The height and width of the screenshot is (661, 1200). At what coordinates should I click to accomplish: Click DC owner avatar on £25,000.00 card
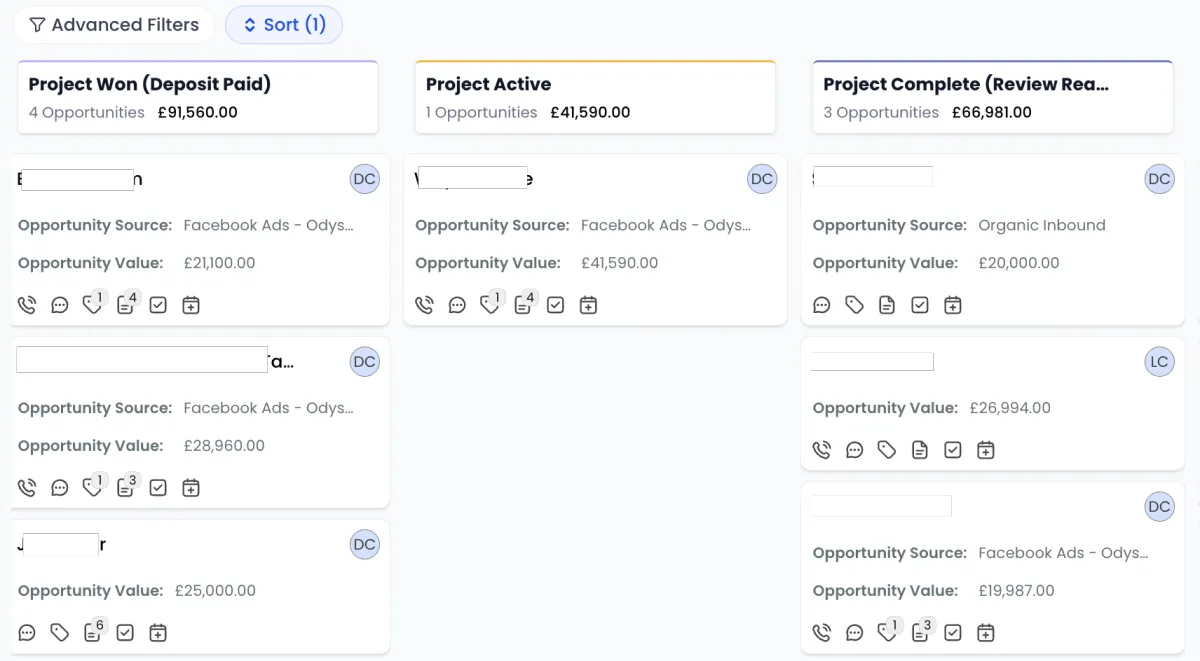tap(364, 545)
